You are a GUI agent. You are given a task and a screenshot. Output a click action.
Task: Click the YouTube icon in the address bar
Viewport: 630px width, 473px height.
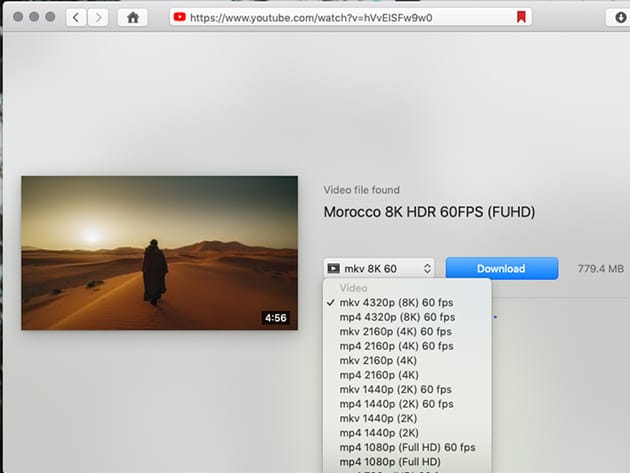[179, 17]
